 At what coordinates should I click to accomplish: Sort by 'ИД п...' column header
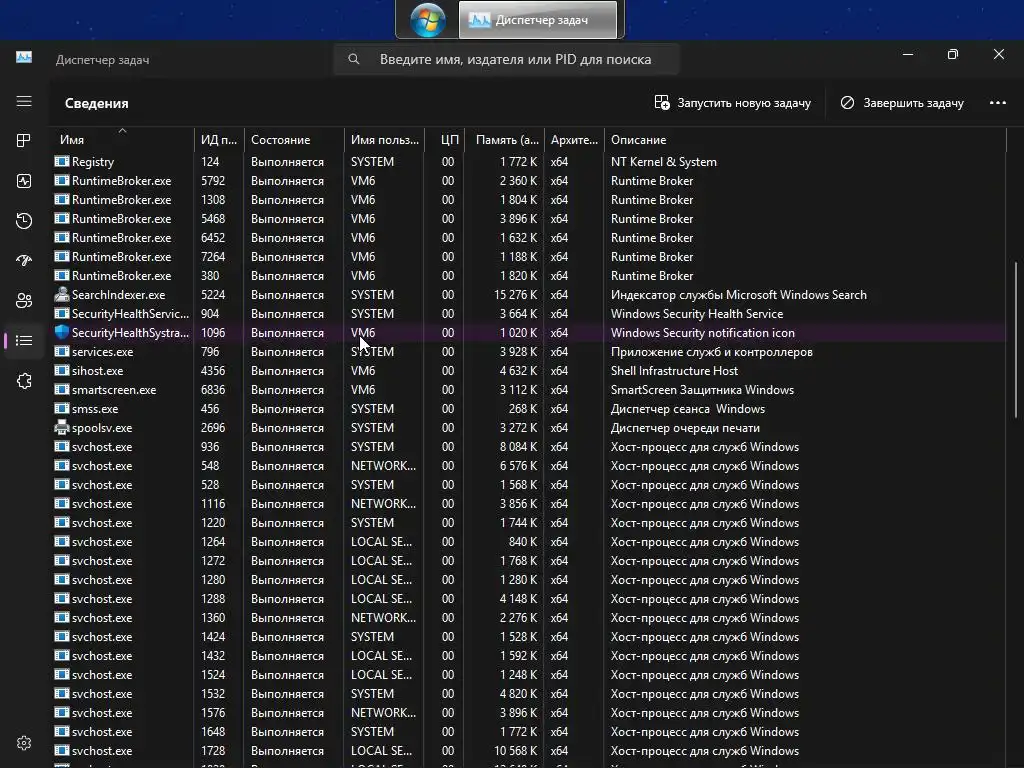219,140
